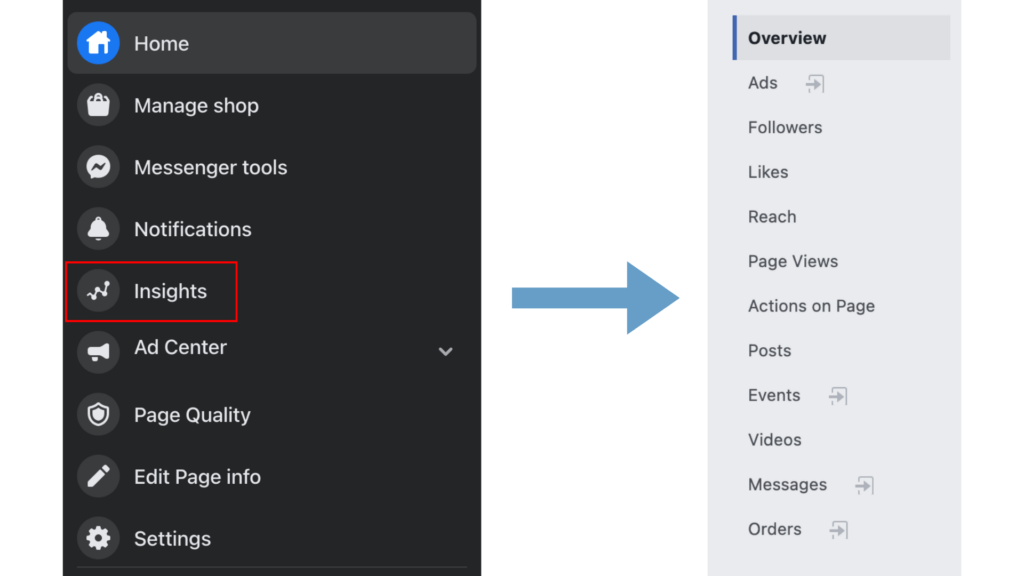Expand the Ad Center chevron
This screenshot has width=1024, height=576.
446,352
